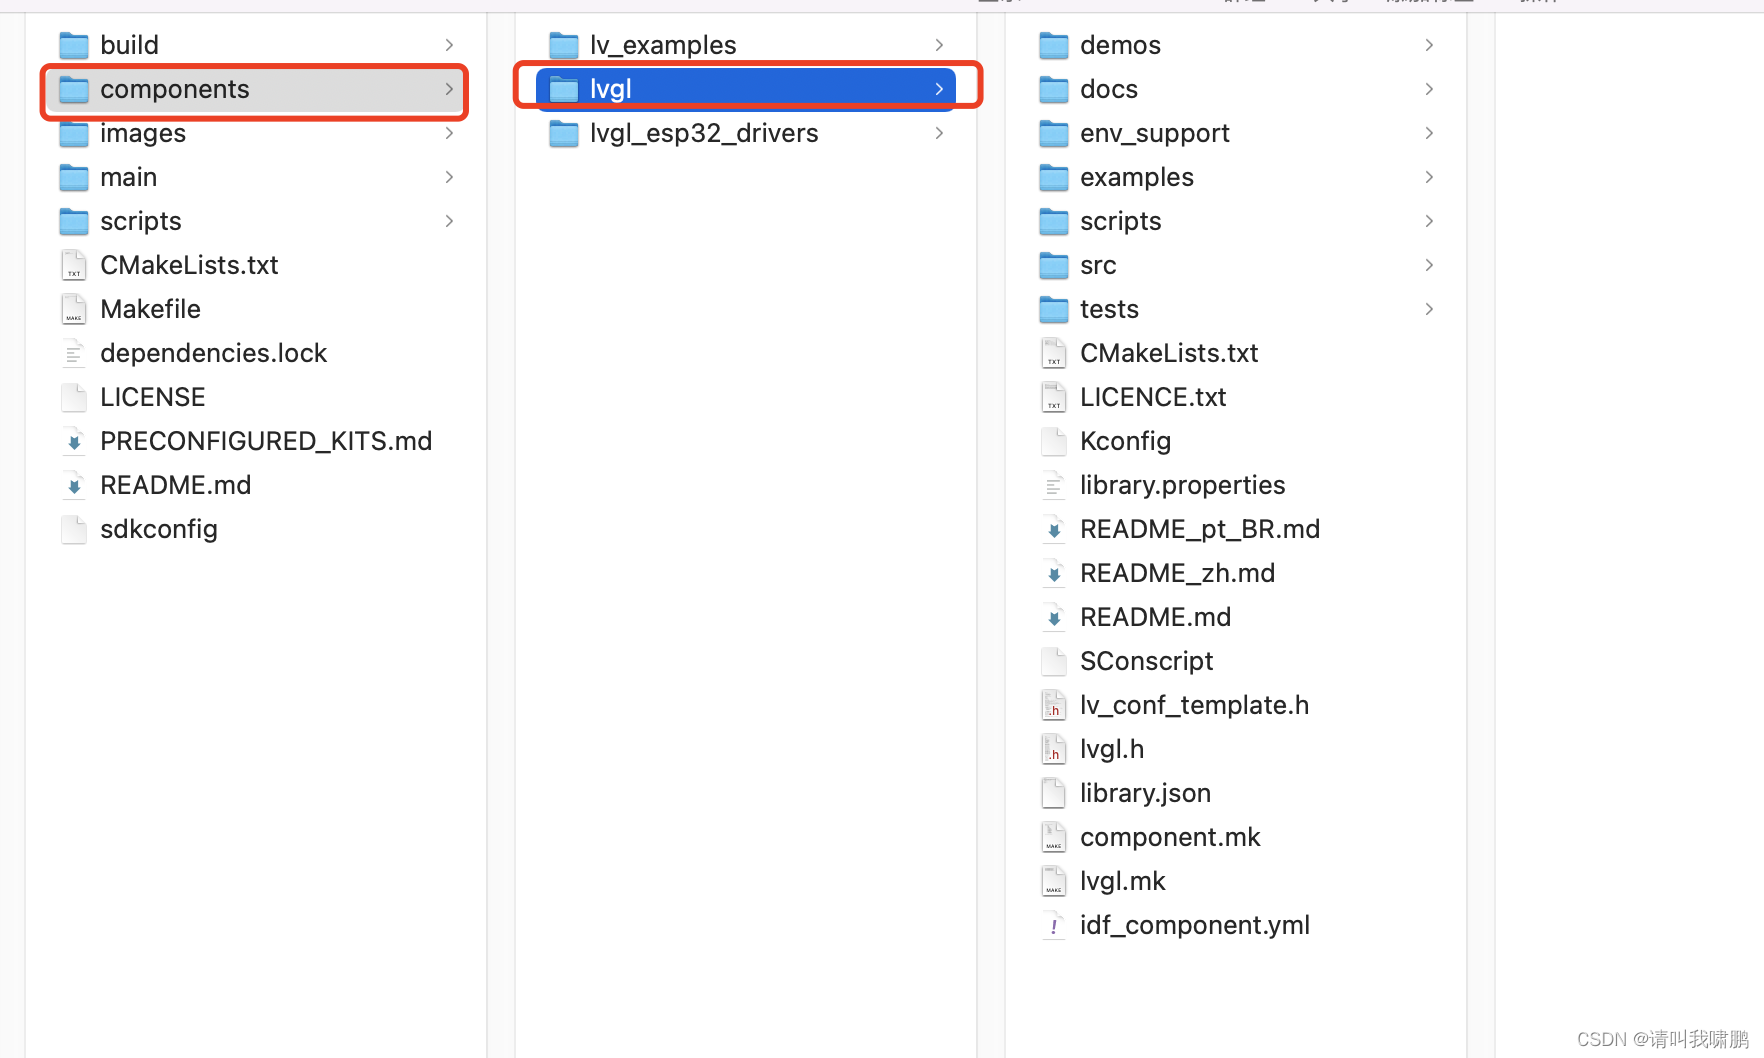1764x1058 pixels.
Task: Select the Kconfig file icon
Action: (x=1054, y=441)
